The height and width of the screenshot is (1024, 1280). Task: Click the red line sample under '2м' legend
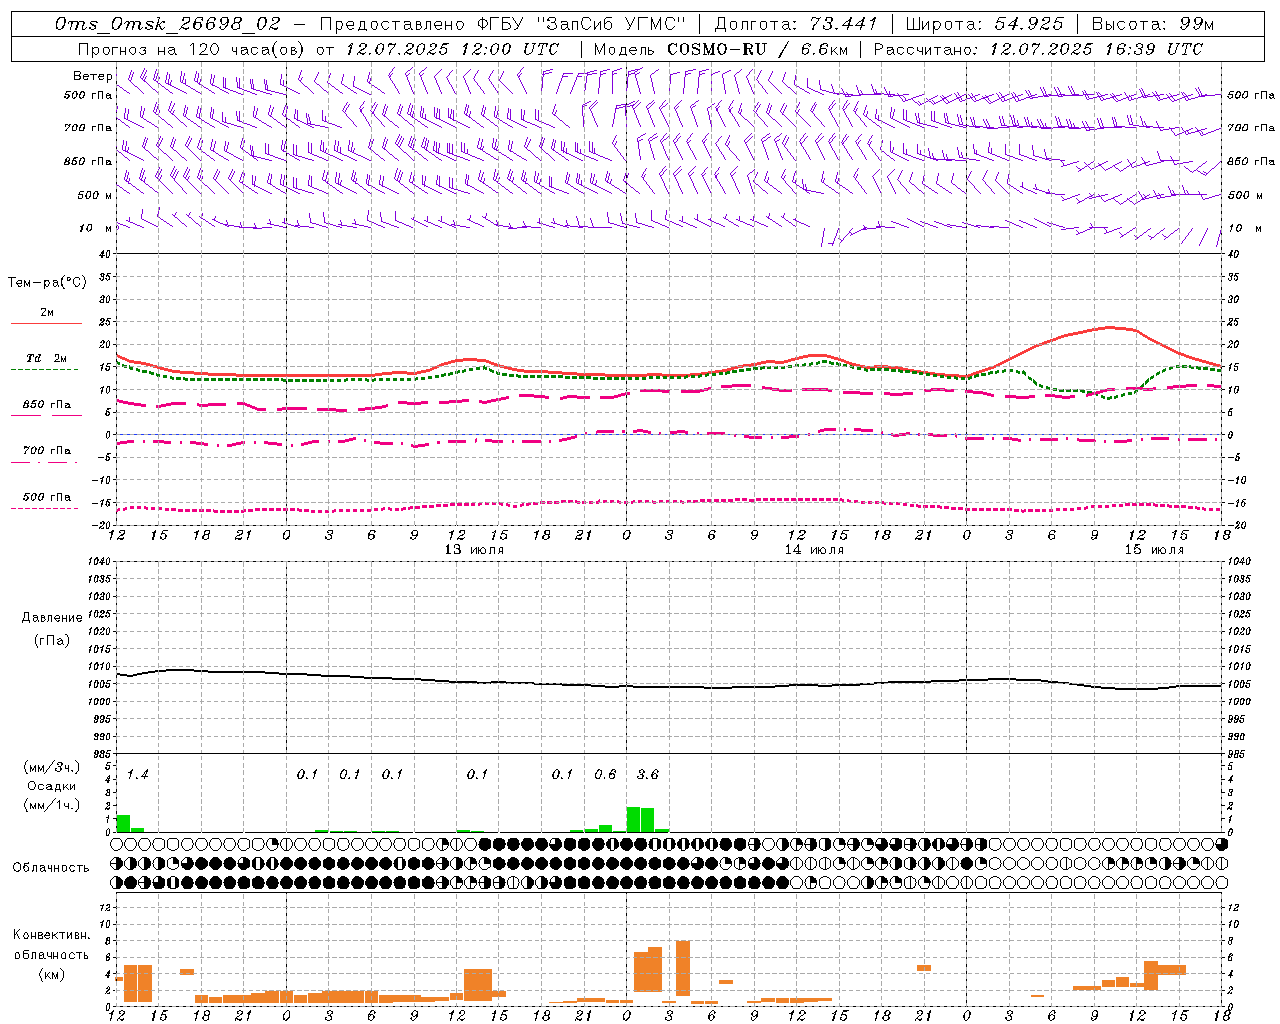(46, 323)
